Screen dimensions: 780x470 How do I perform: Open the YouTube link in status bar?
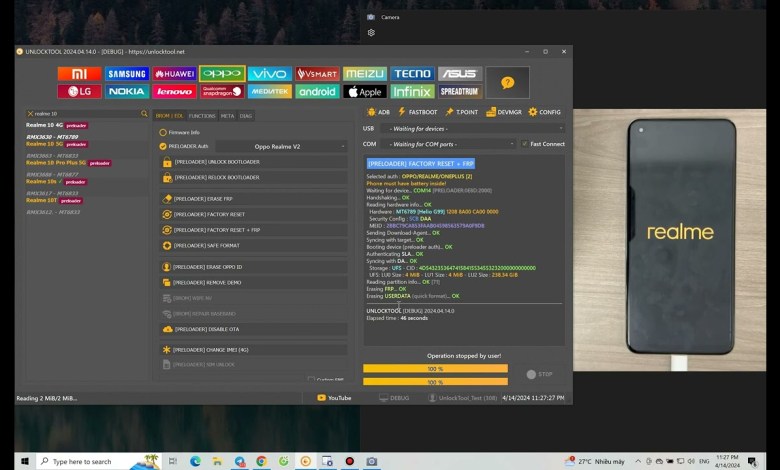334,398
